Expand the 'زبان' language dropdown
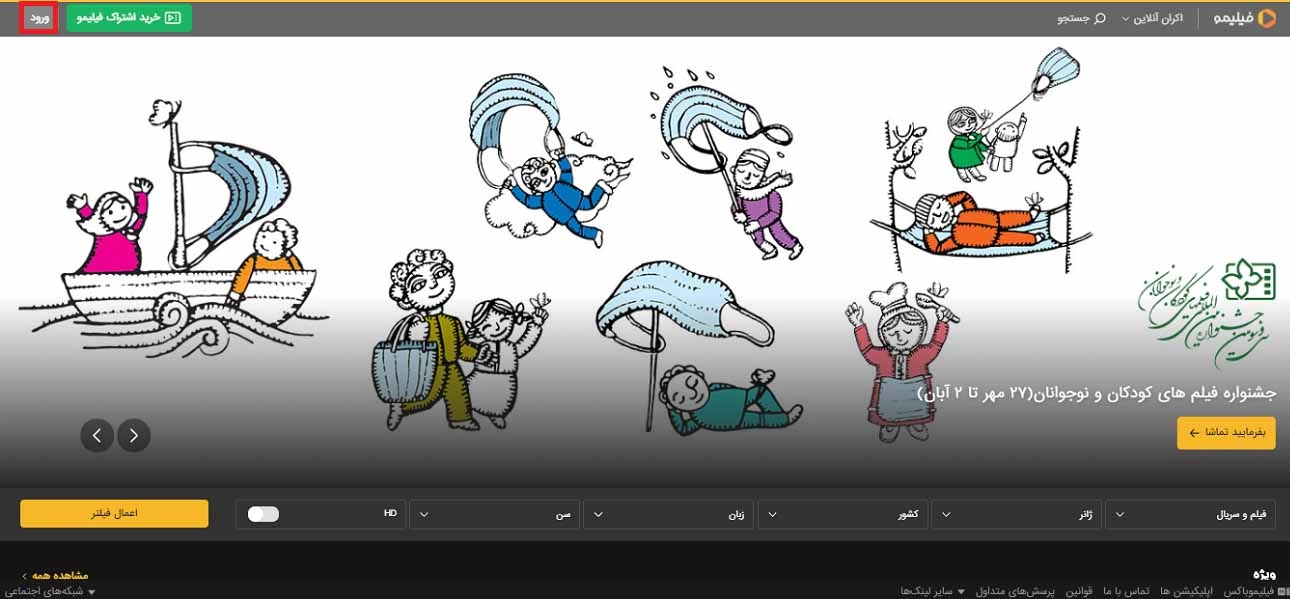Image resolution: width=1290 pixels, height=599 pixels. 668,514
